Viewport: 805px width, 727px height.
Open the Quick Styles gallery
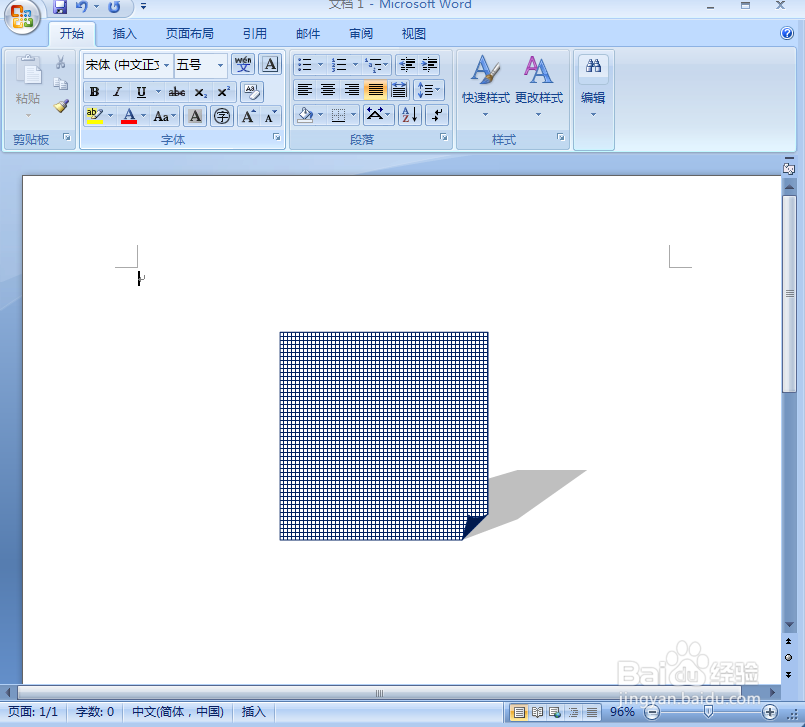485,86
